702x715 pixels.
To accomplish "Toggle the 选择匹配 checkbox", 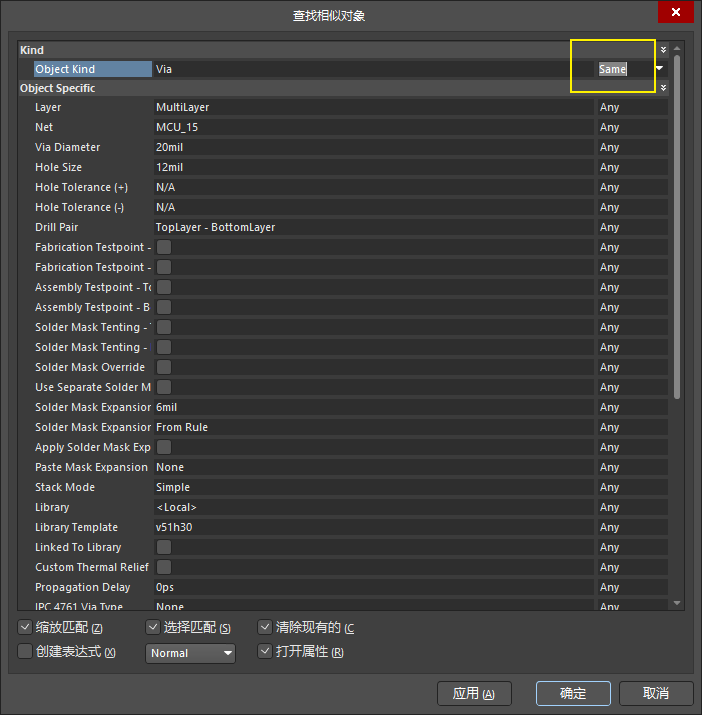I will point(153,628).
